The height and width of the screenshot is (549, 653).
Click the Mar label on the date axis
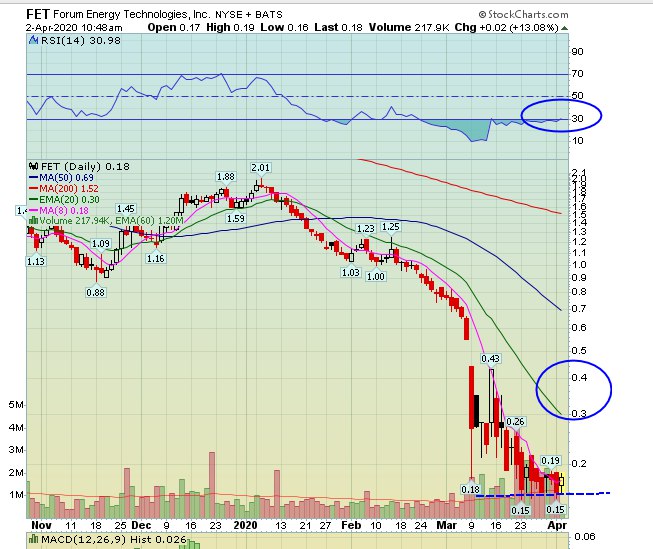point(447,526)
